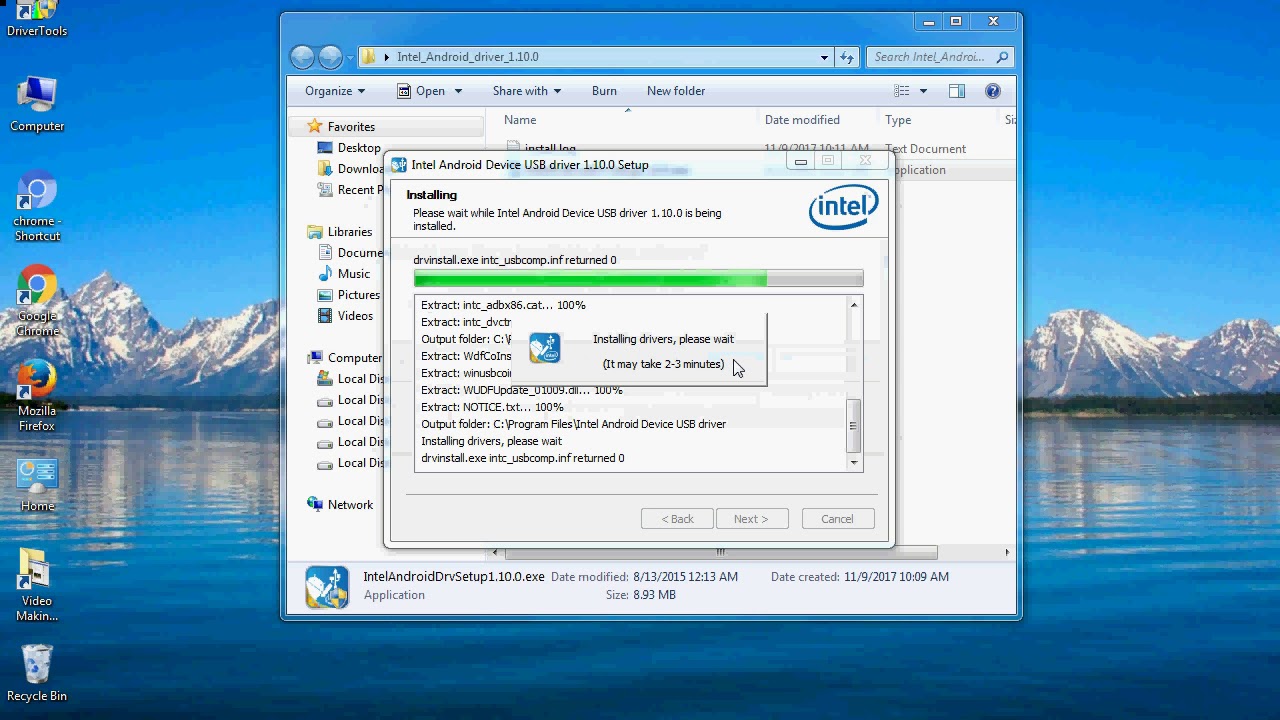Image resolution: width=1280 pixels, height=720 pixels.
Task: Click the Search Intel_Android box
Action: click(940, 57)
